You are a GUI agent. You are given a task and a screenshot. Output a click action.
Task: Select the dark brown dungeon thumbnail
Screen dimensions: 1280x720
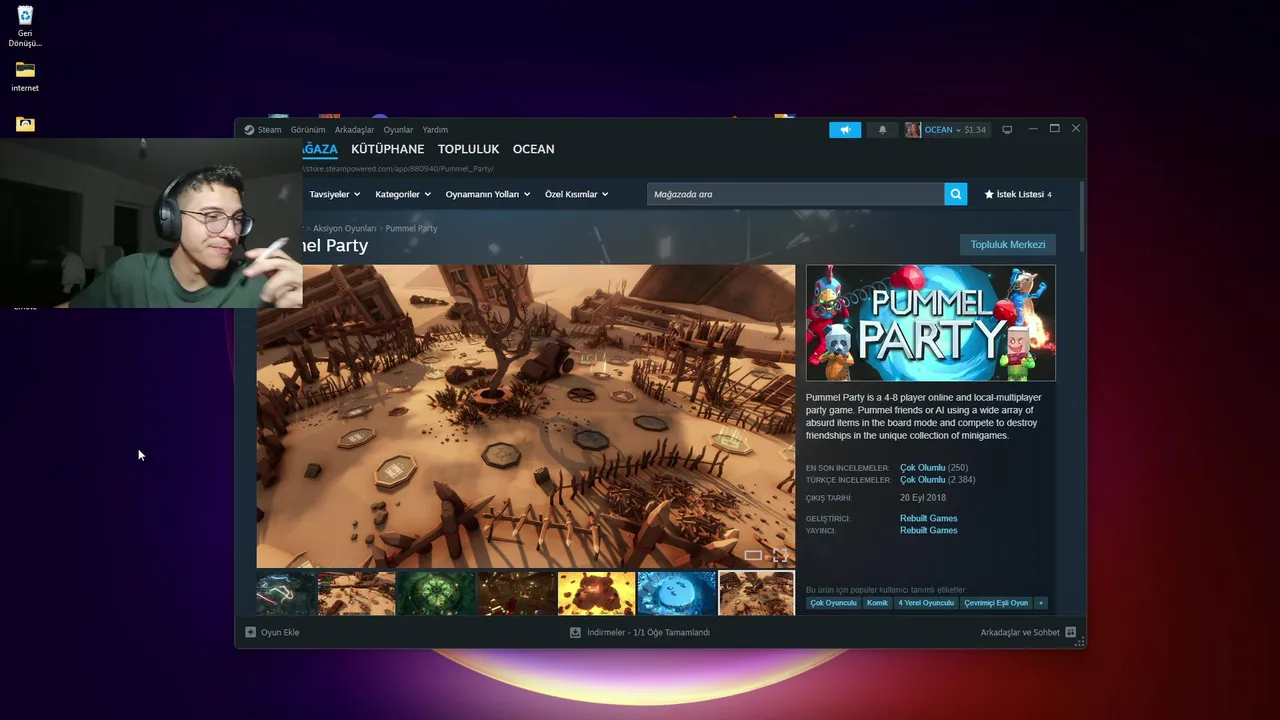517,593
